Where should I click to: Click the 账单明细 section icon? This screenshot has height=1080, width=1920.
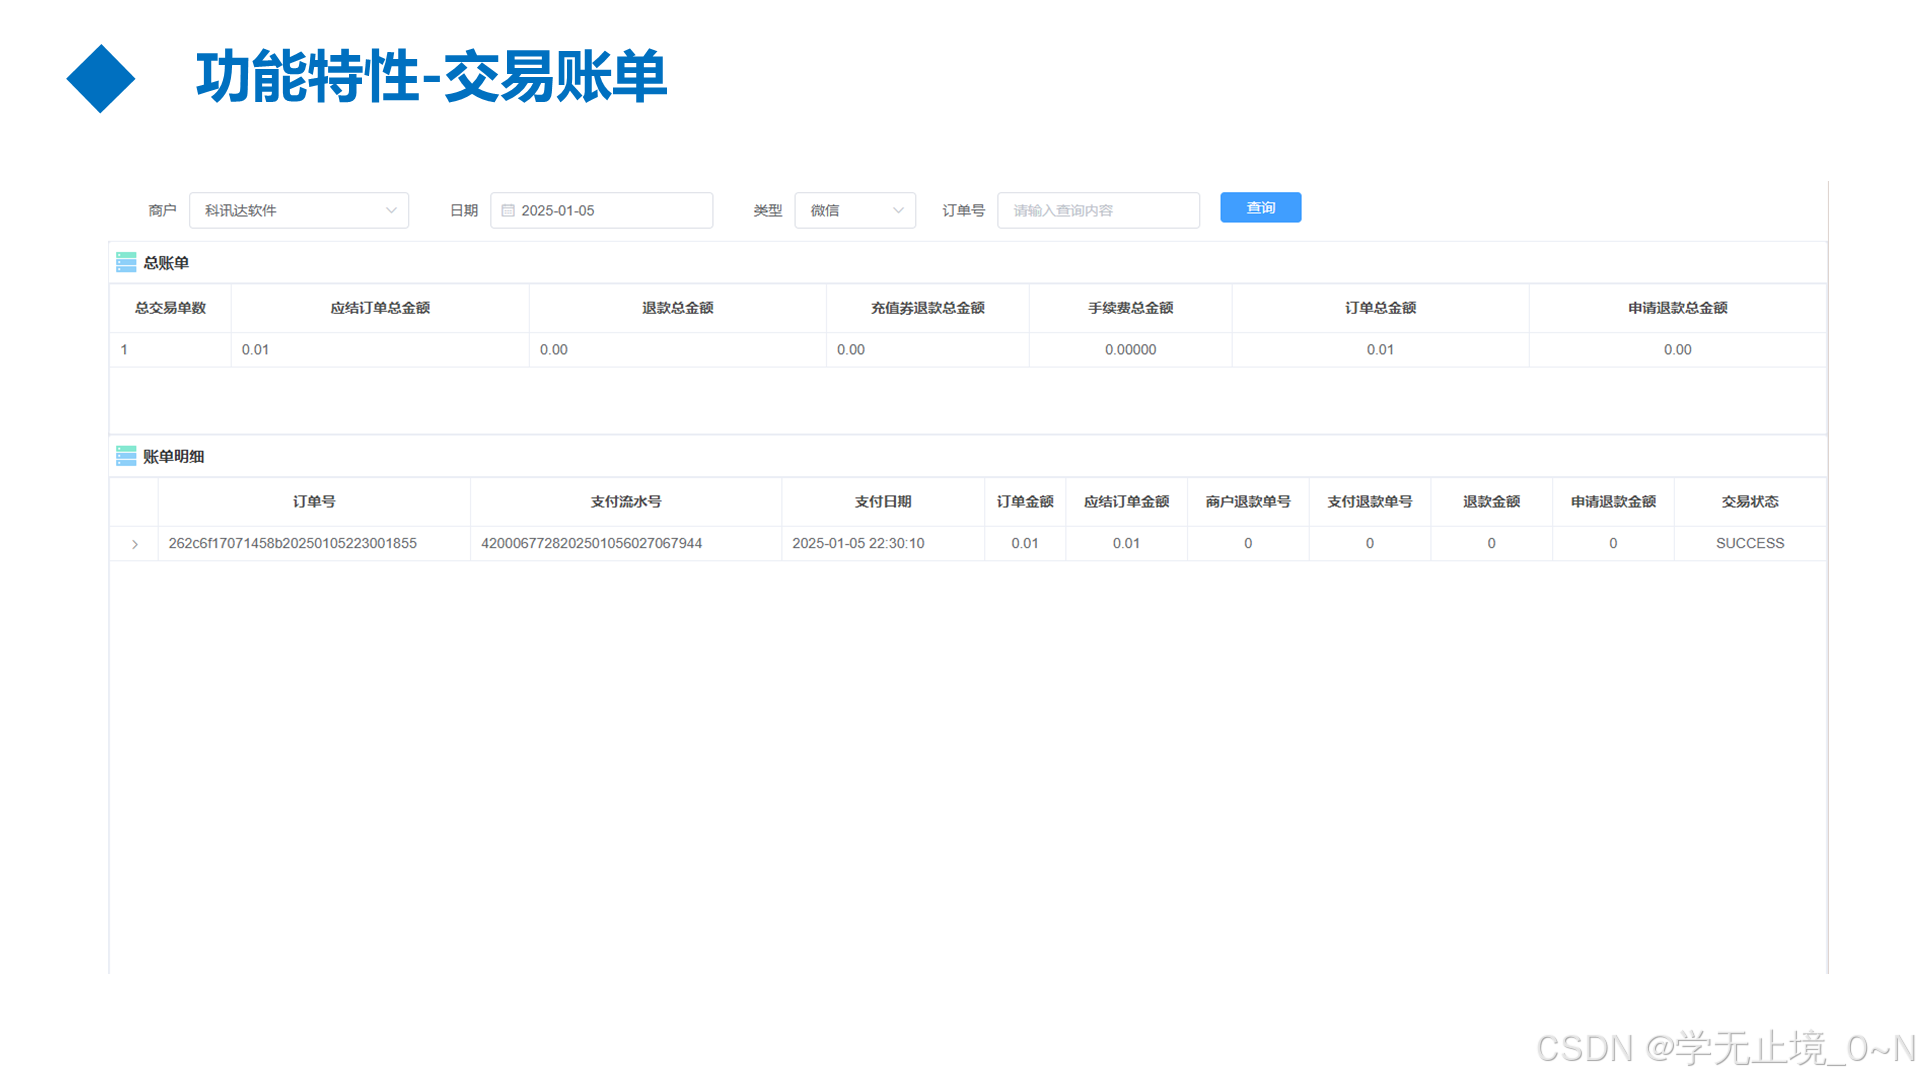[126, 456]
